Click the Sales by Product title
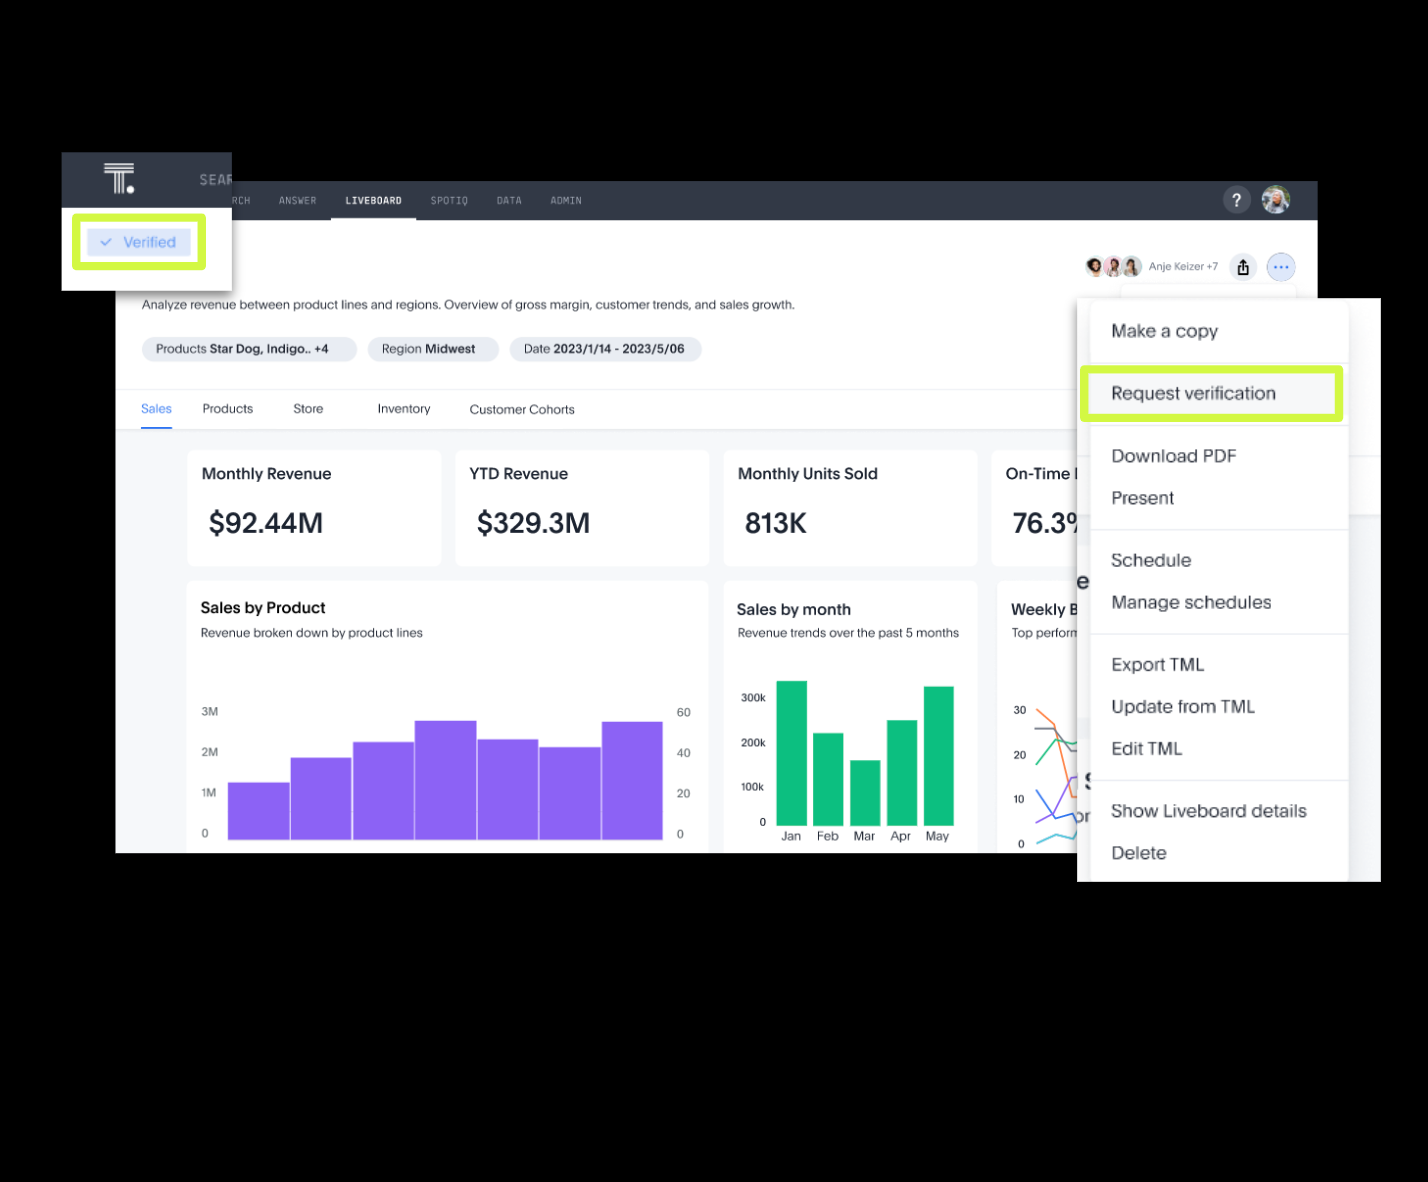 click(x=263, y=608)
